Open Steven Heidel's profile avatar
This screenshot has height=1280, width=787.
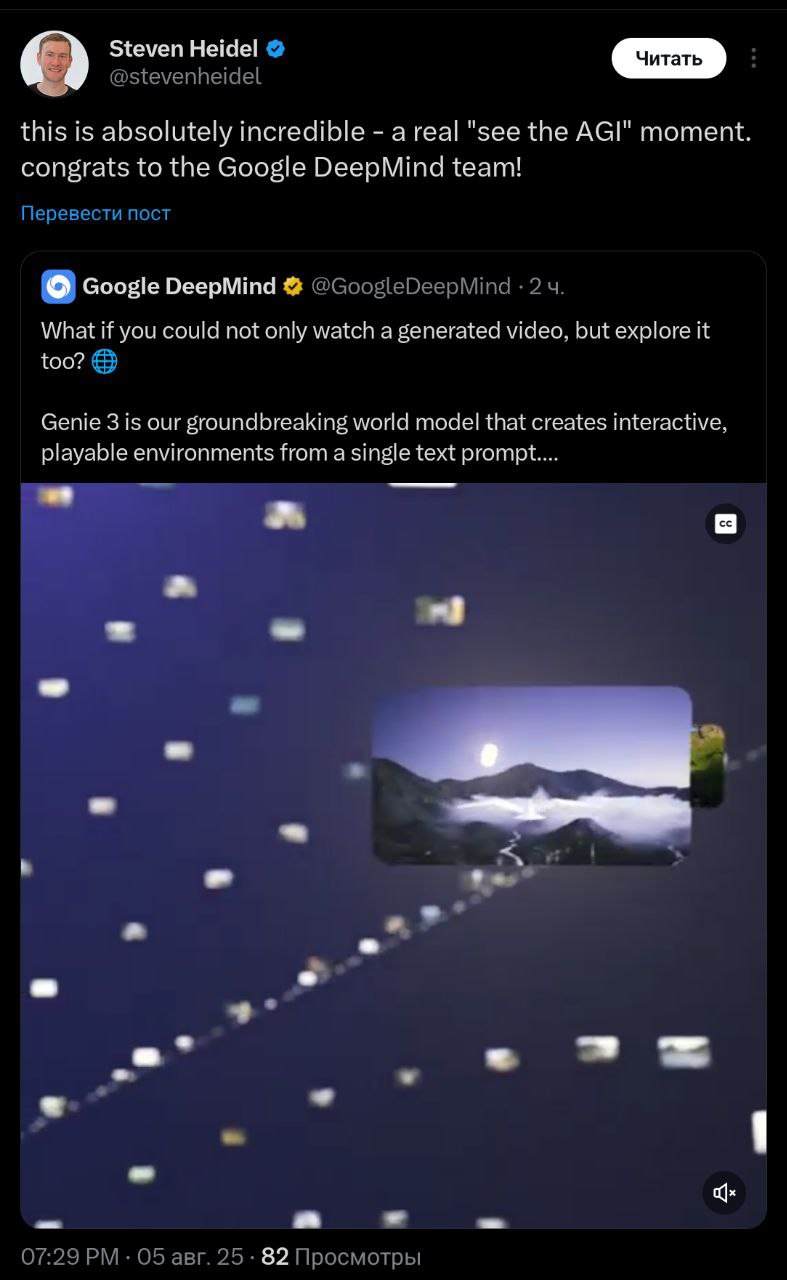click(x=54, y=63)
